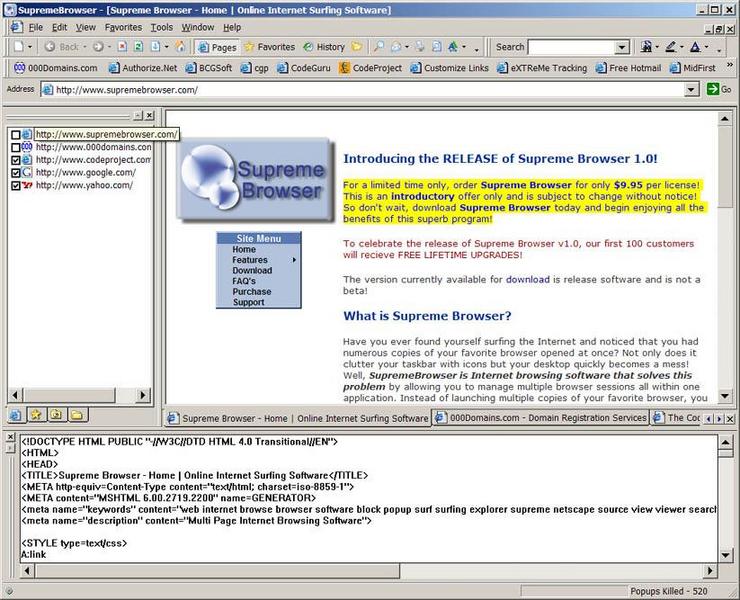This screenshot has height=600, width=740.
Task: Click the font color A icon
Action: pyautogui.click(x=695, y=47)
